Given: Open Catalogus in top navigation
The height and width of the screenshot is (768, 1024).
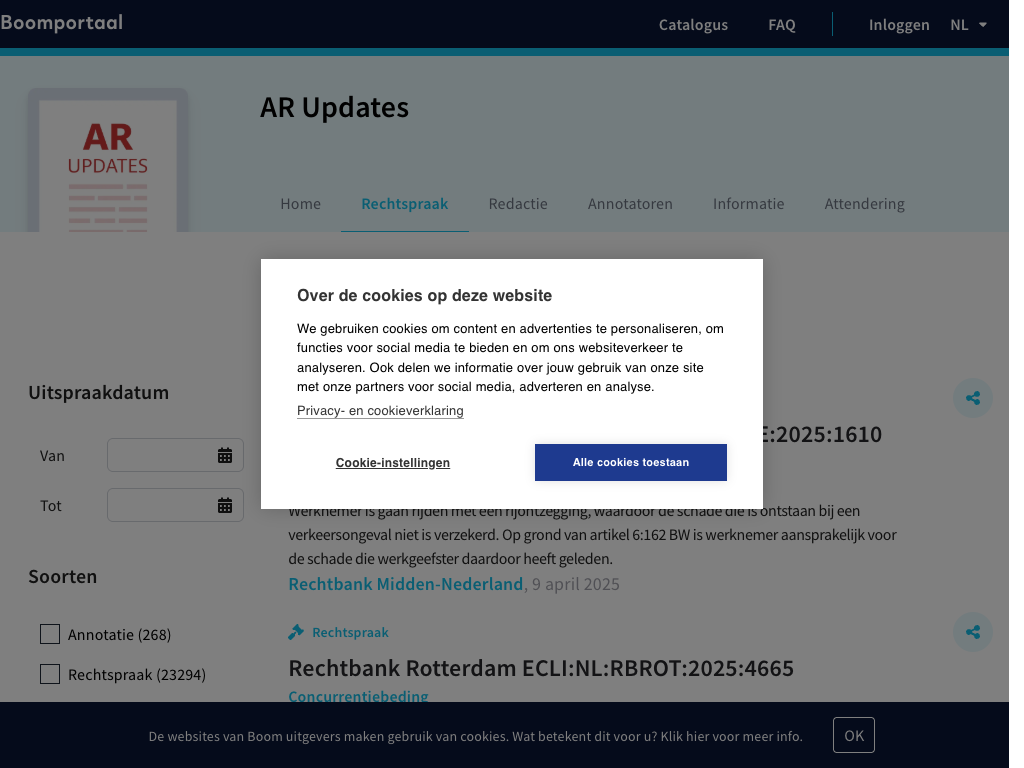Looking at the screenshot, I should point(693,25).
